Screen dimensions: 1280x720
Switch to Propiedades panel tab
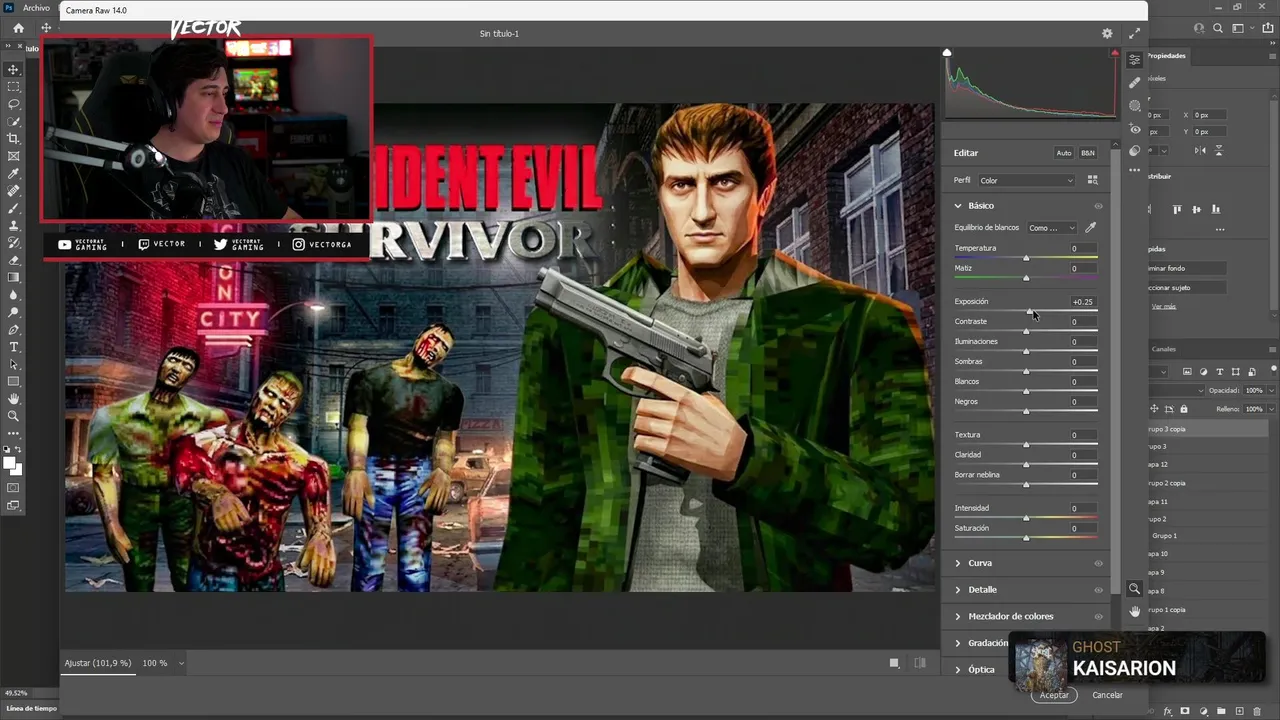[1166, 56]
